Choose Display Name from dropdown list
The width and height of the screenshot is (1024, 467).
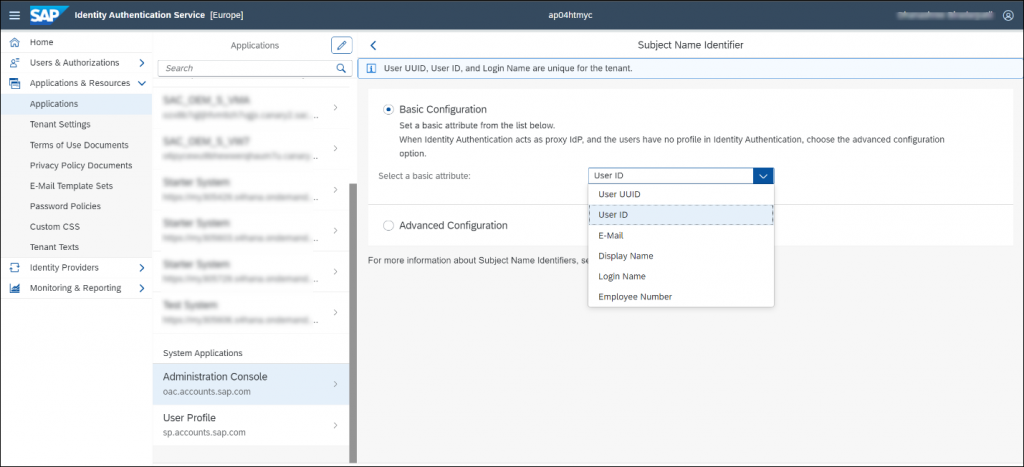pyautogui.click(x=681, y=256)
